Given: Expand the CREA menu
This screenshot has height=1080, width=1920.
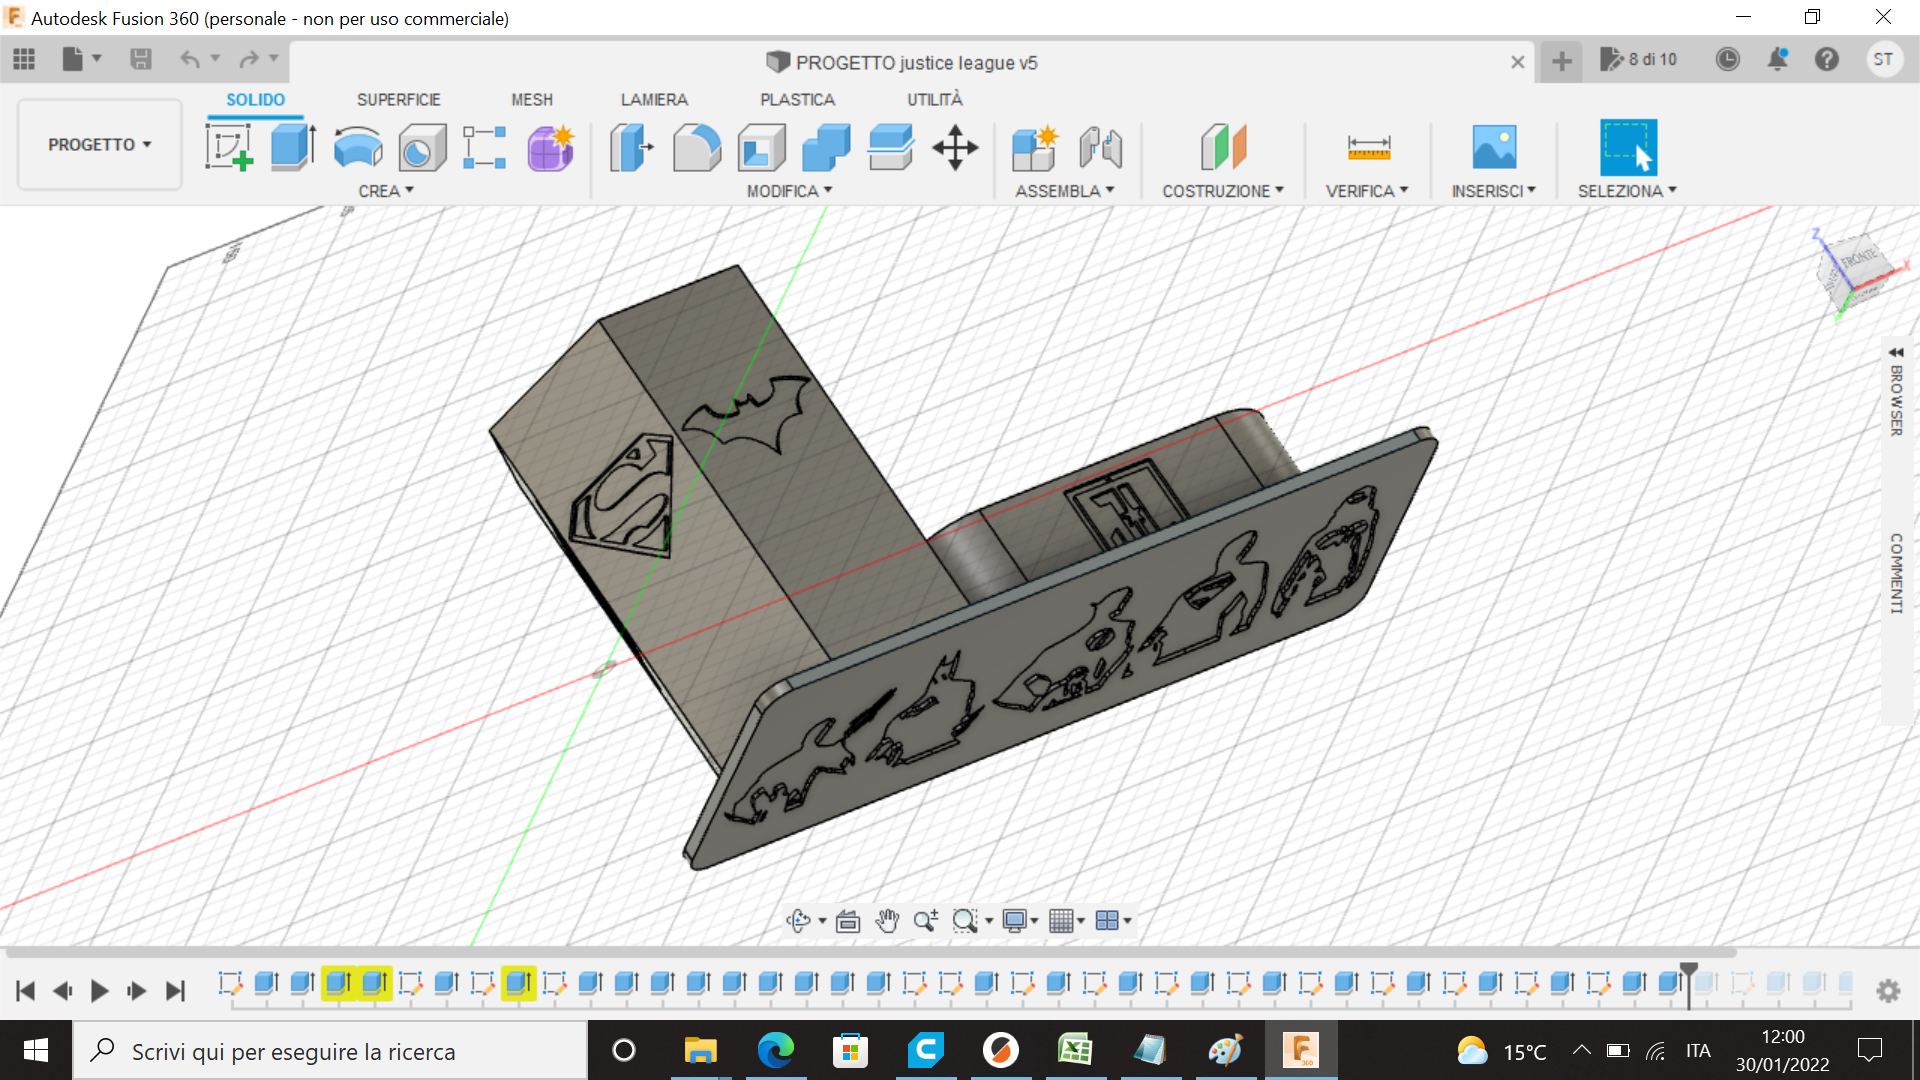Looking at the screenshot, I should pos(386,191).
